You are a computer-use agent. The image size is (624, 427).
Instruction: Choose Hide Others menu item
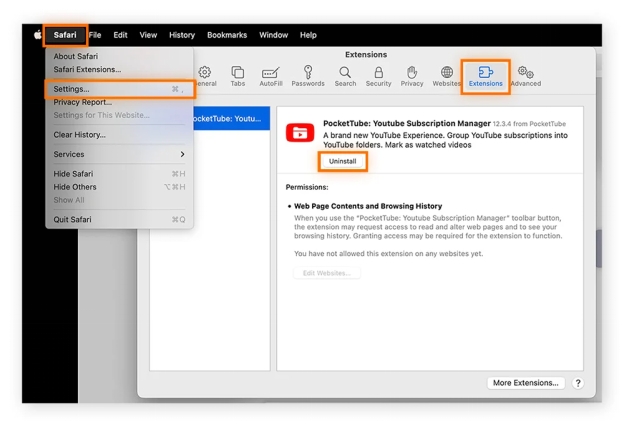tap(119, 187)
